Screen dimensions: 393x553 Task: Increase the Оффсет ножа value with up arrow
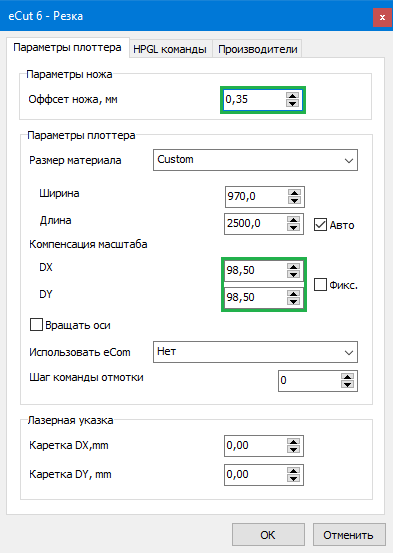(x=292, y=96)
